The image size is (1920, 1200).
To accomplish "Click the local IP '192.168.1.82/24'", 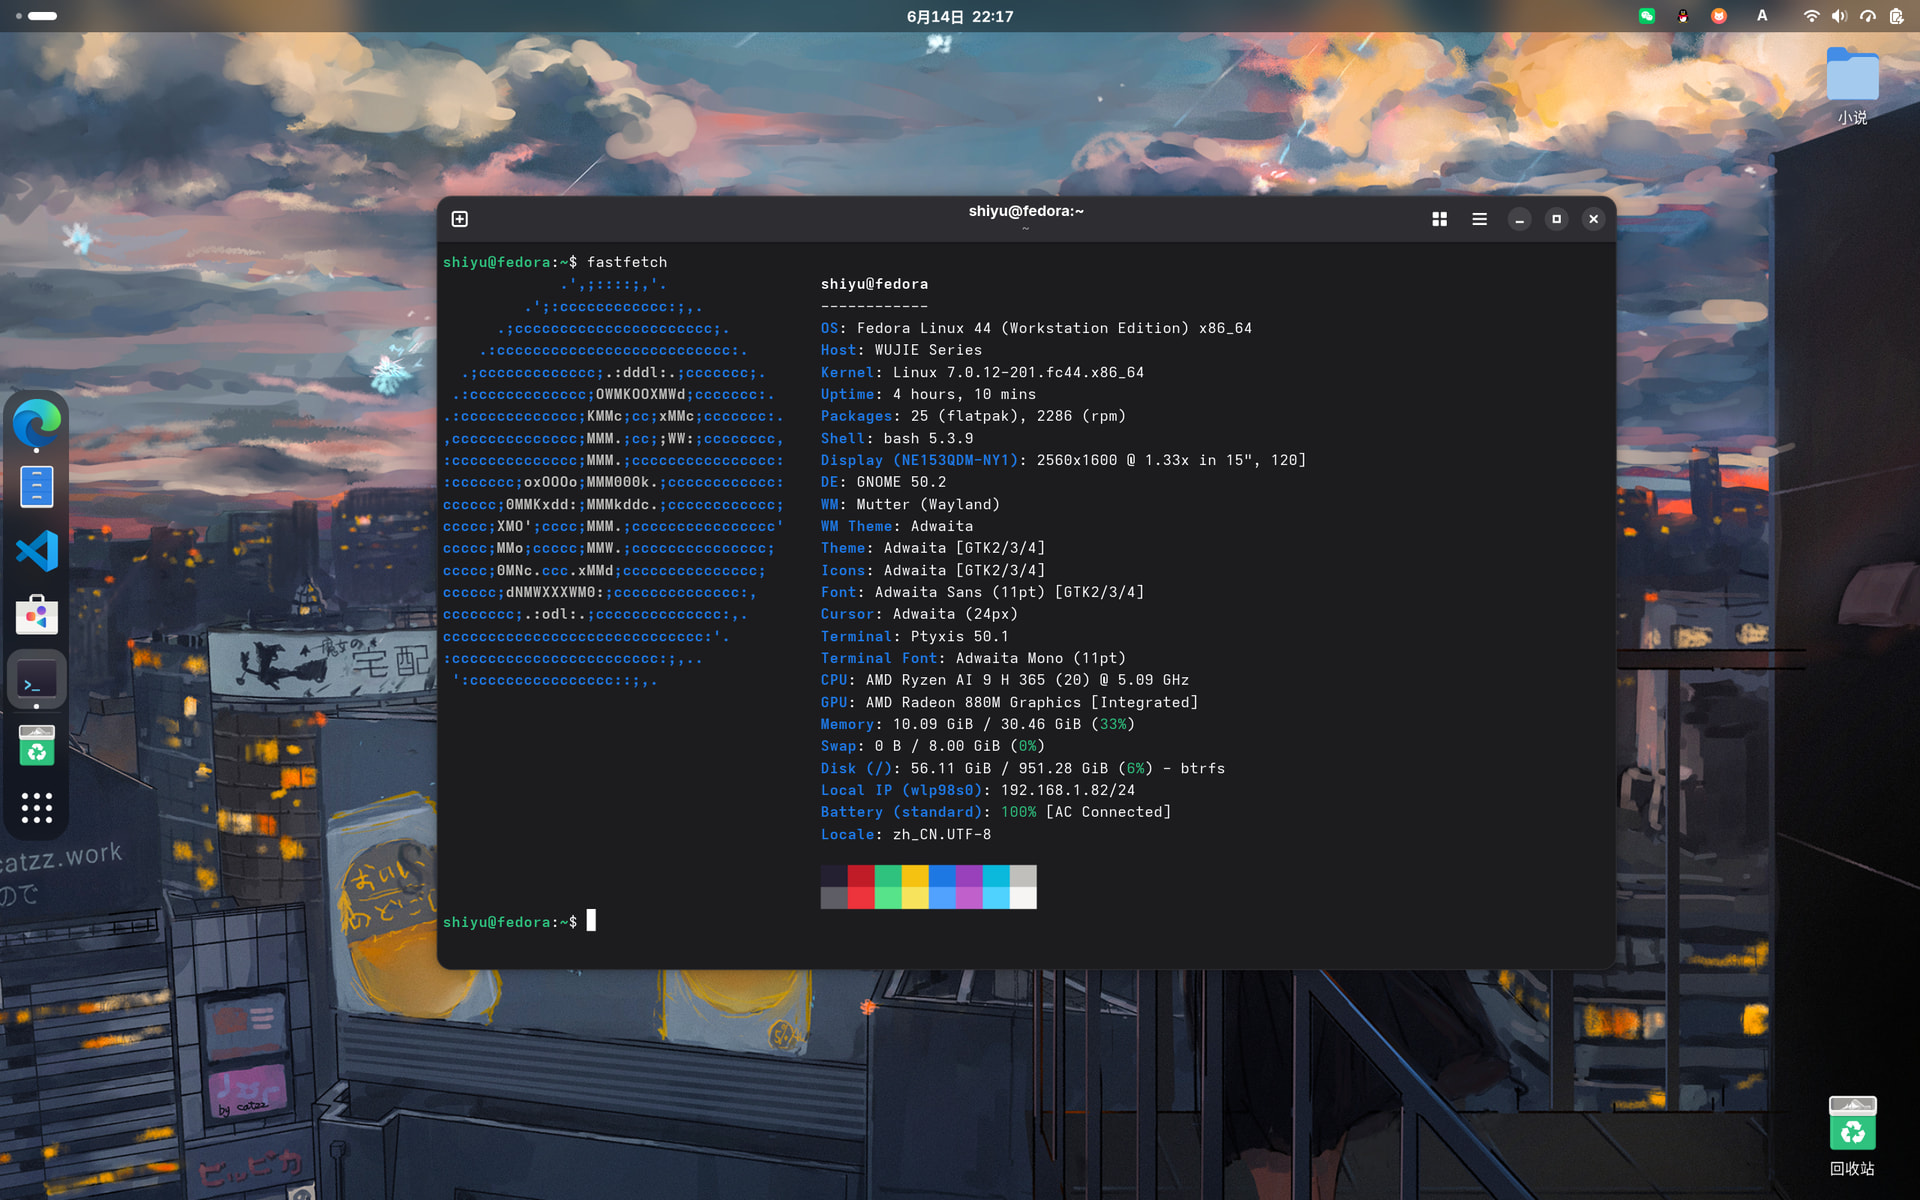I will point(1068,790).
